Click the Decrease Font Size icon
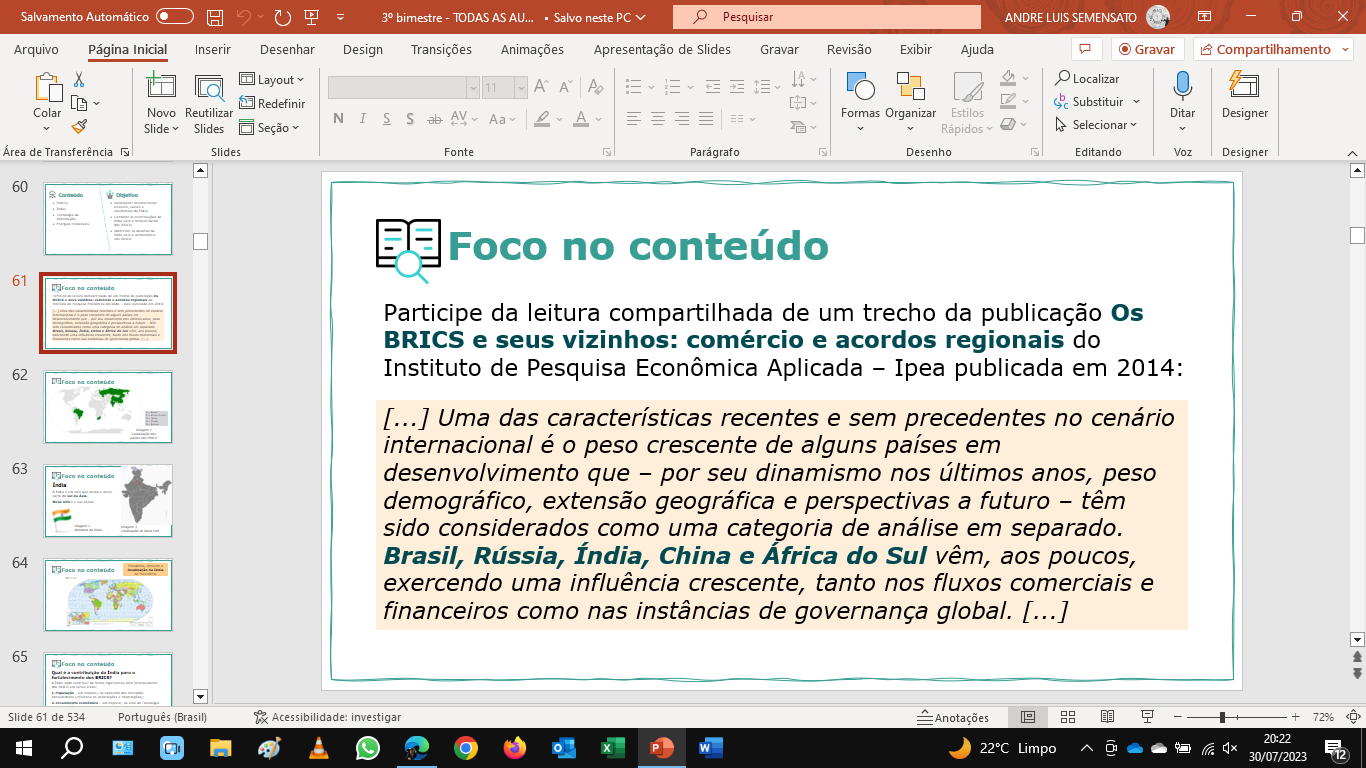 pos(564,88)
